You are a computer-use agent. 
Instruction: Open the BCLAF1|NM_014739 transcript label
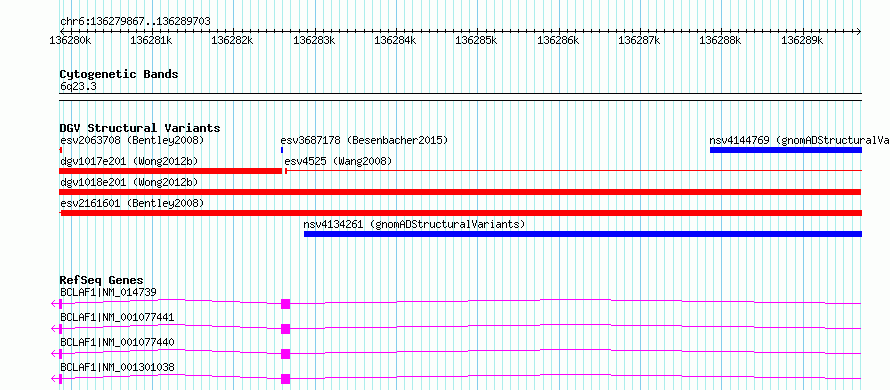[108, 293]
